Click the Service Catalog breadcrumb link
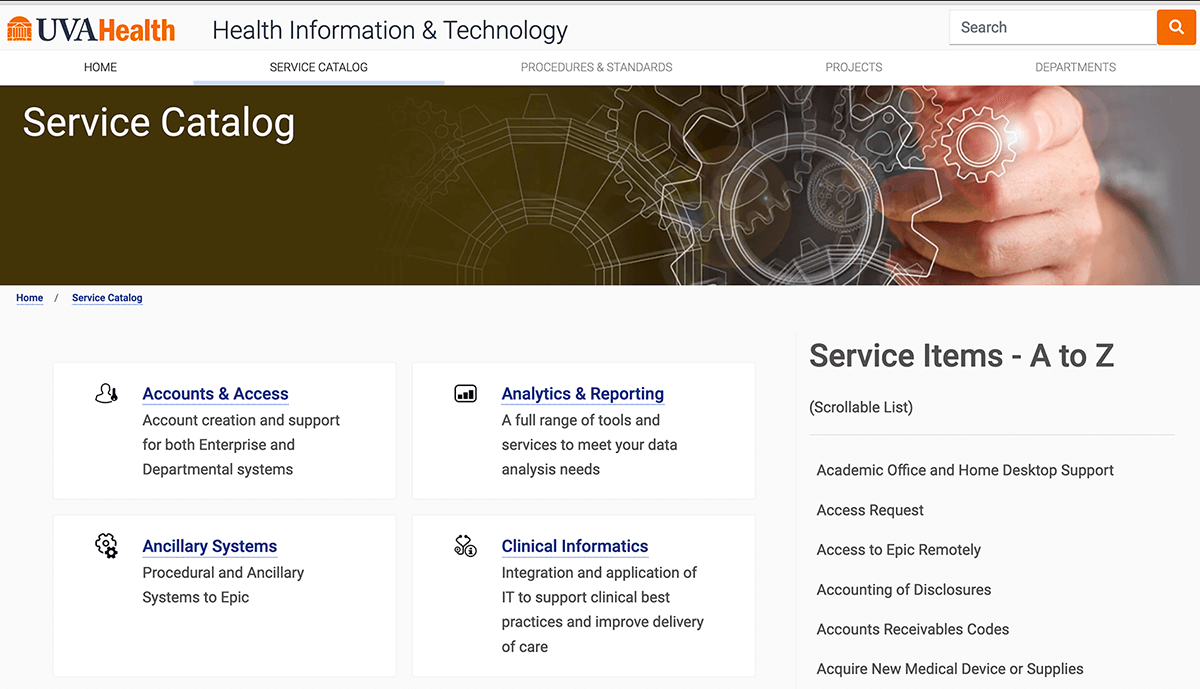 coord(107,297)
